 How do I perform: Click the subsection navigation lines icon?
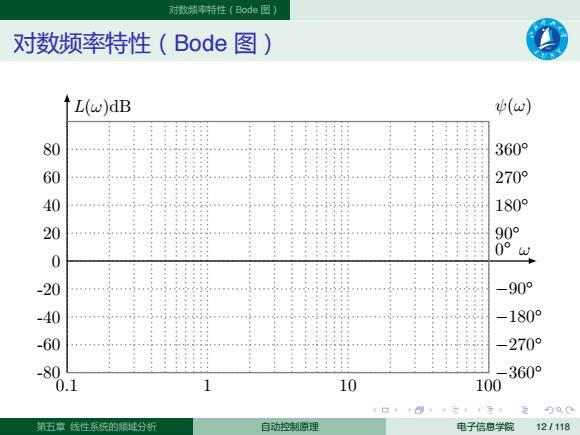click(456, 410)
